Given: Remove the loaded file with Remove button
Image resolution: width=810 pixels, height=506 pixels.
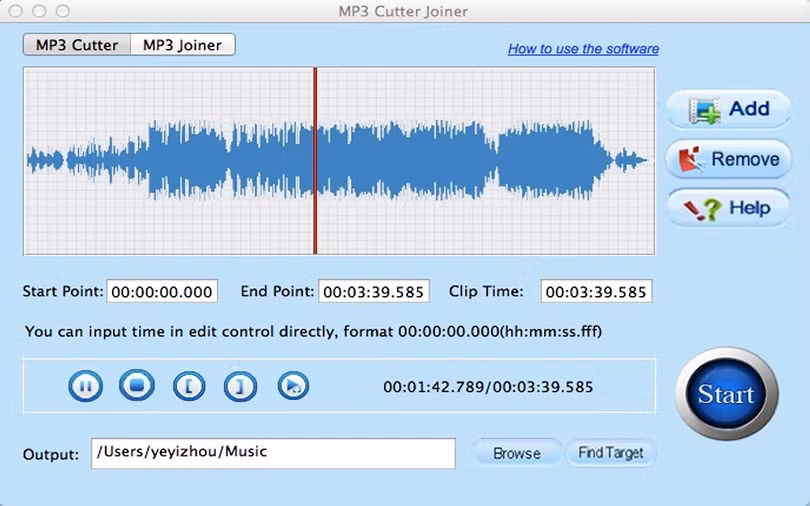Looking at the screenshot, I should 728,159.
